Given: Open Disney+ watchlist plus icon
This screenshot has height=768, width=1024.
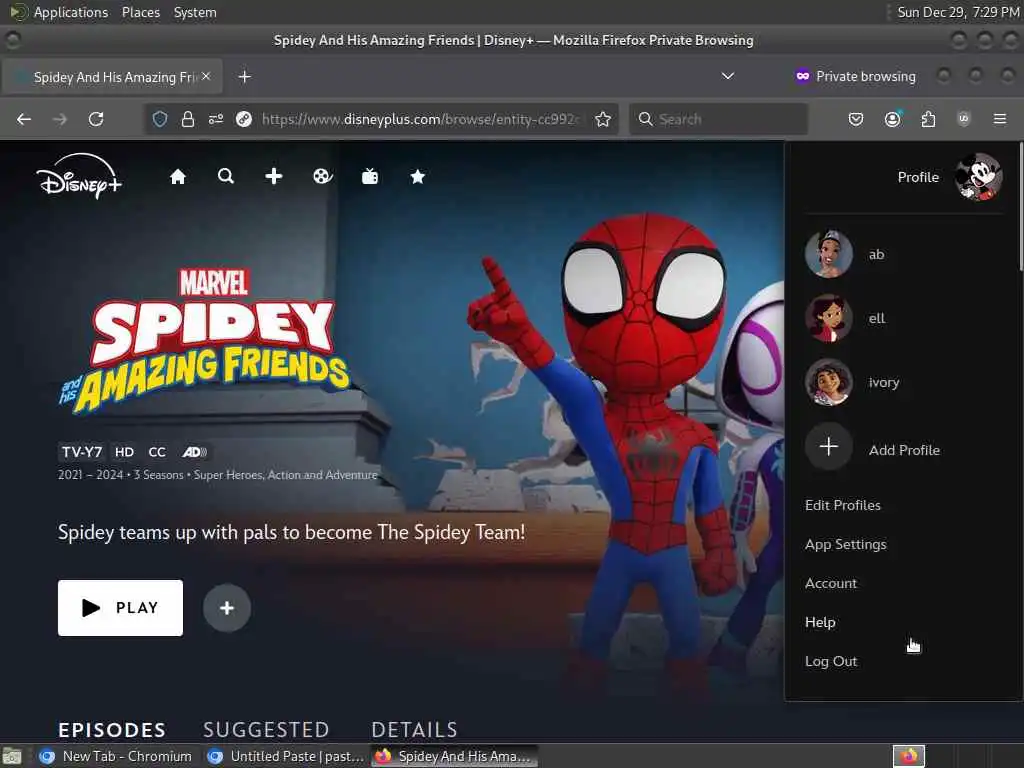Looking at the screenshot, I should [x=274, y=176].
